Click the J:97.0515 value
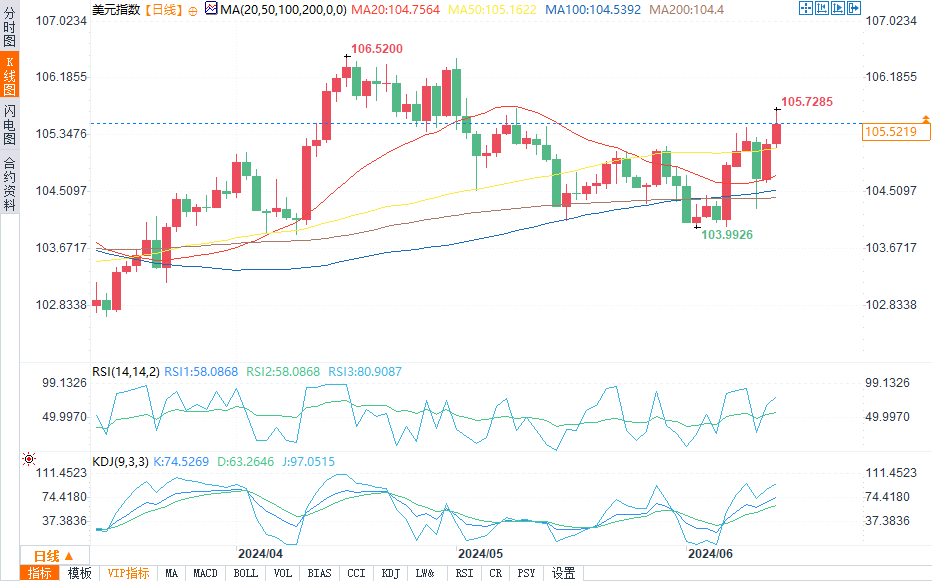This screenshot has width=932, height=581. 308,461
